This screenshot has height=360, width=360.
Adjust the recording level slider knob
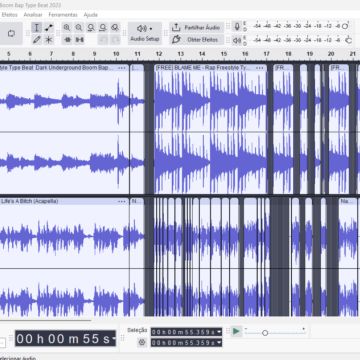345,26
